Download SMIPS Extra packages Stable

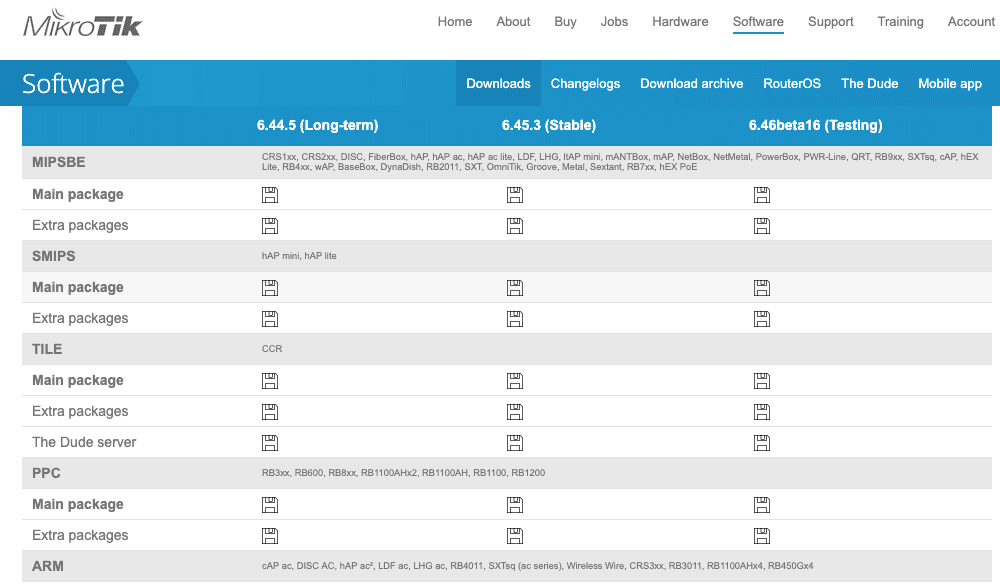[515, 319]
